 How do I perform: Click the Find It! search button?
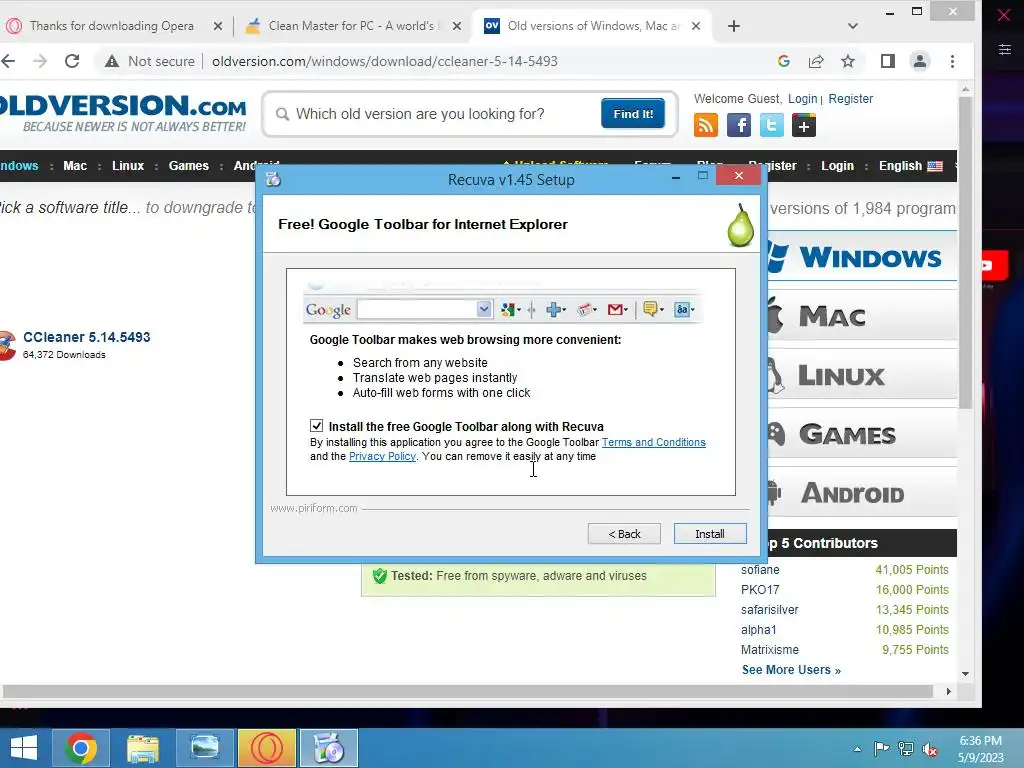[633, 114]
